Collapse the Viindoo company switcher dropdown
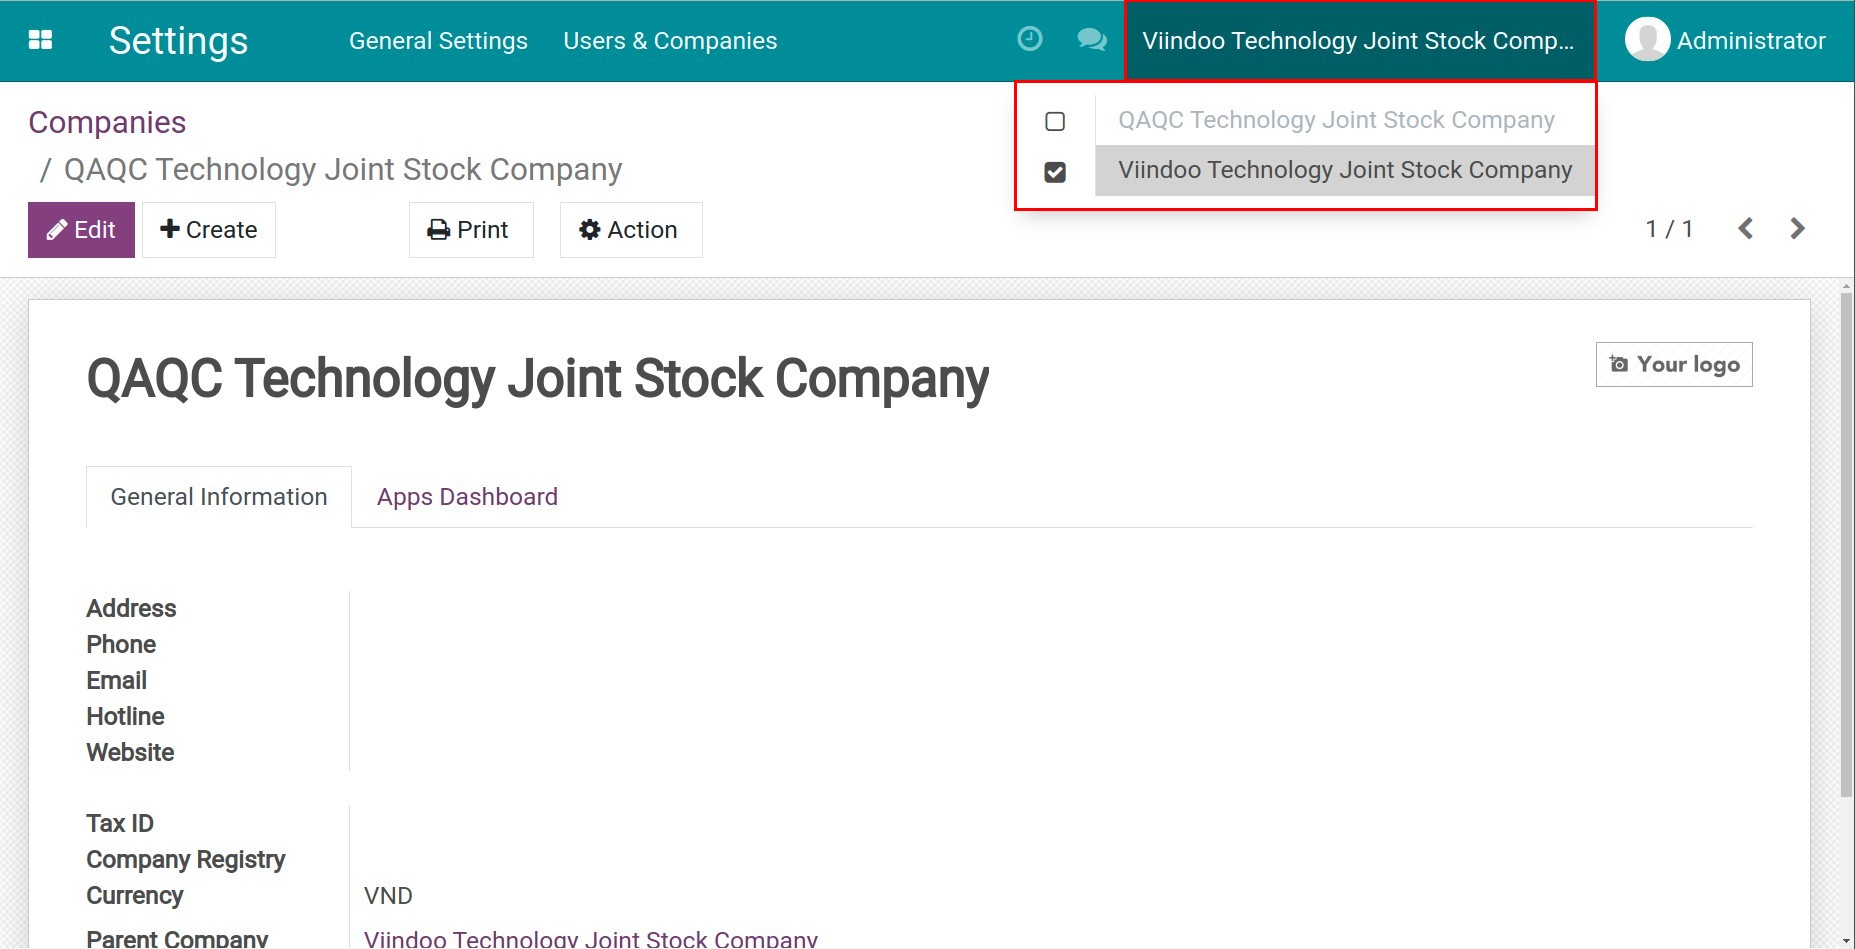The height and width of the screenshot is (949, 1855). coord(1359,41)
